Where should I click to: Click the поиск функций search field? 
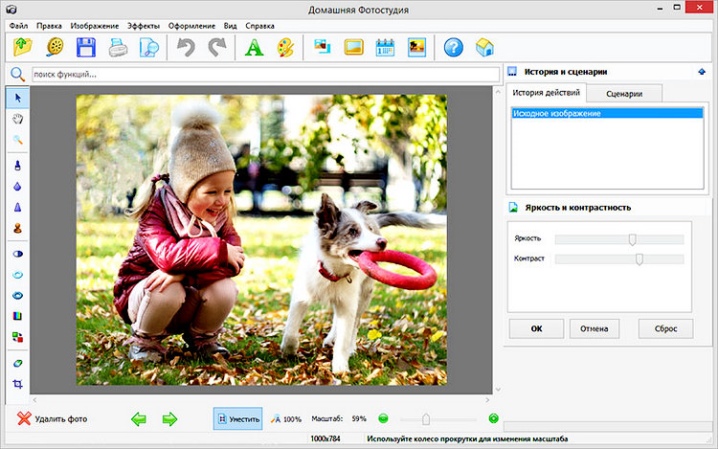[266, 74]
